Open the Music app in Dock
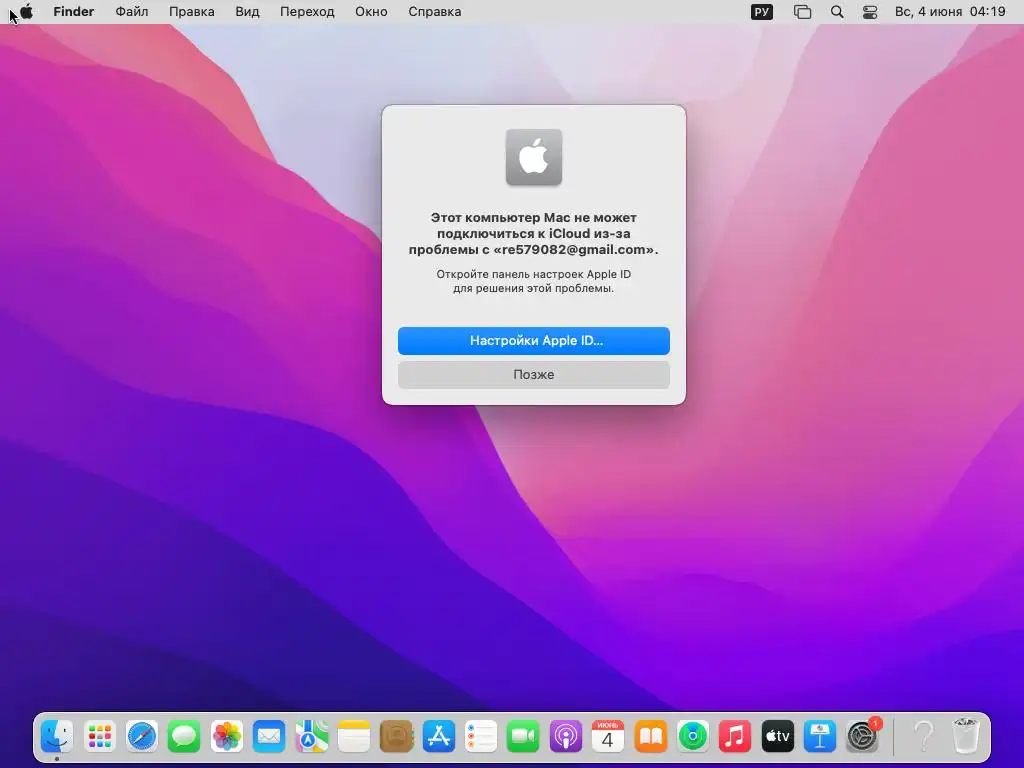The height and width of the screenshot is (768, 1024). click(735, 737)
